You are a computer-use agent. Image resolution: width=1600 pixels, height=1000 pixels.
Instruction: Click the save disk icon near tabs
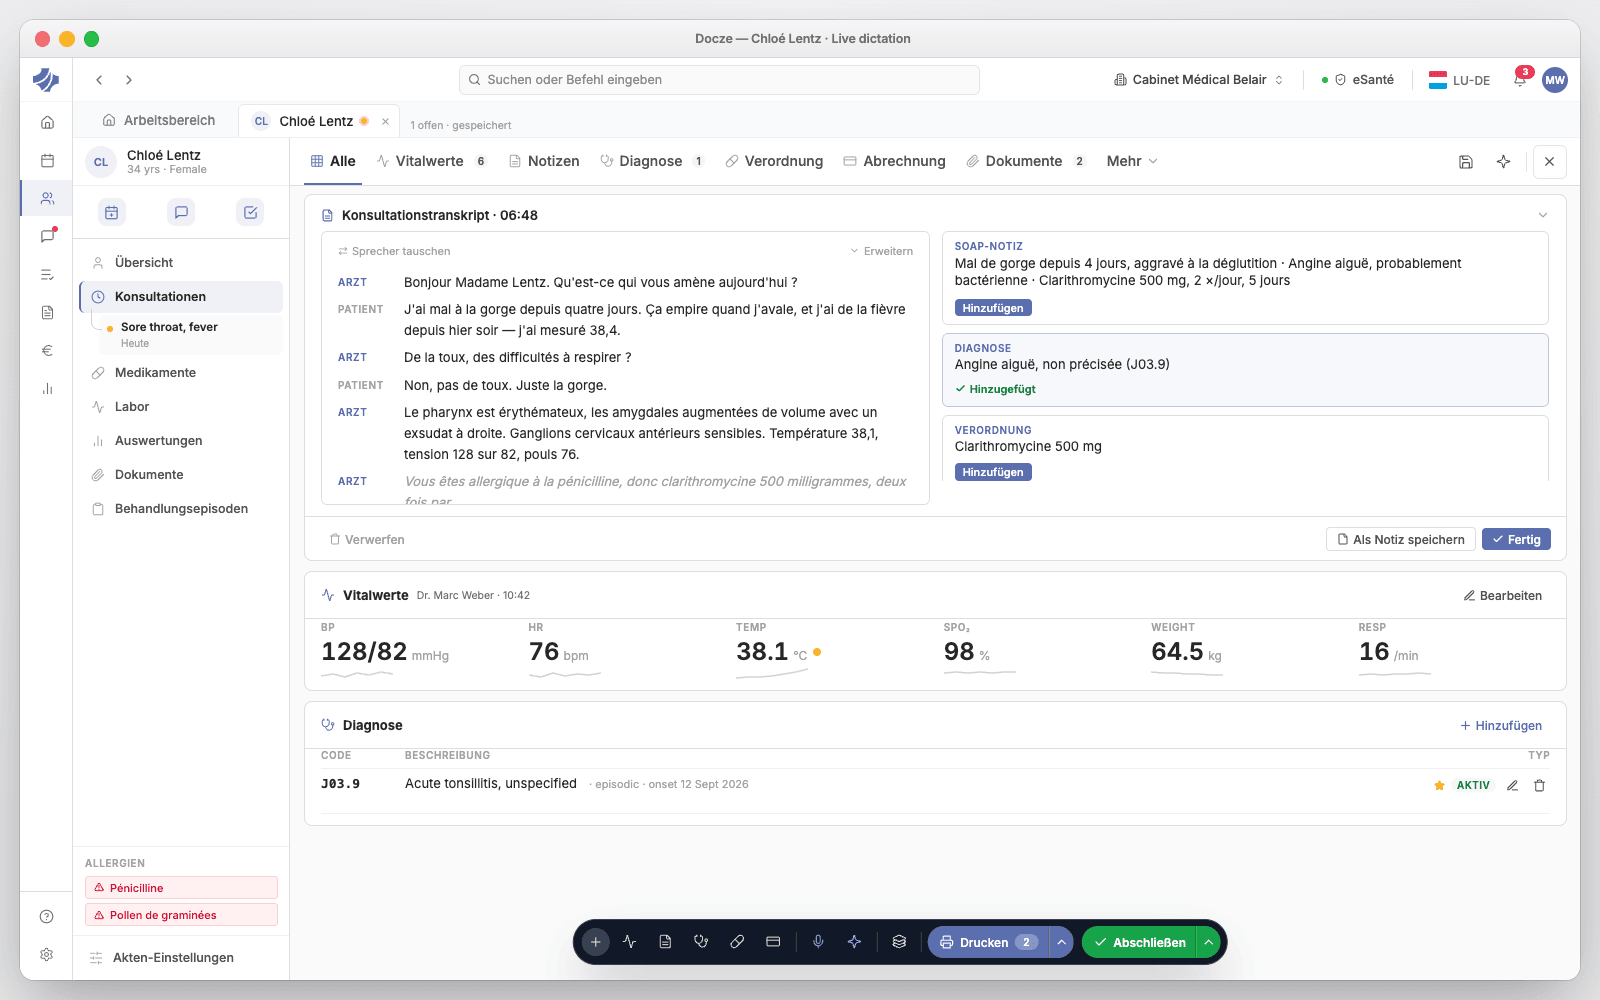click(x=1466, y=161)
